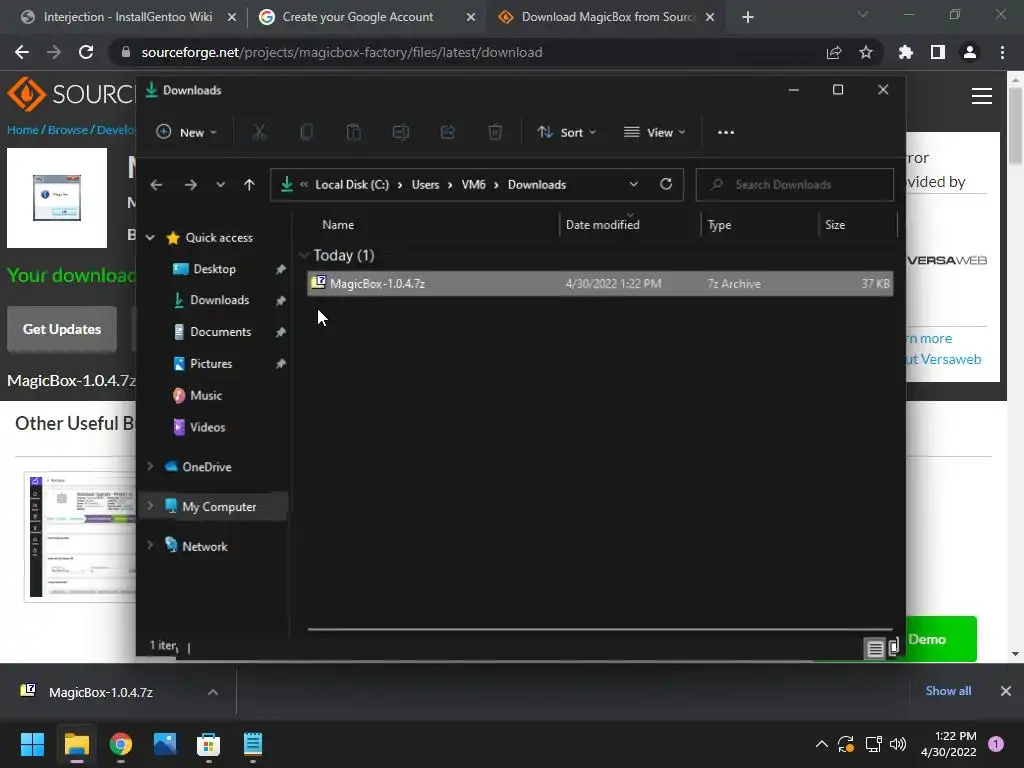Click the Home breadcrumb link on SourceForge
1024x768 pixels.
click(23, 130)
